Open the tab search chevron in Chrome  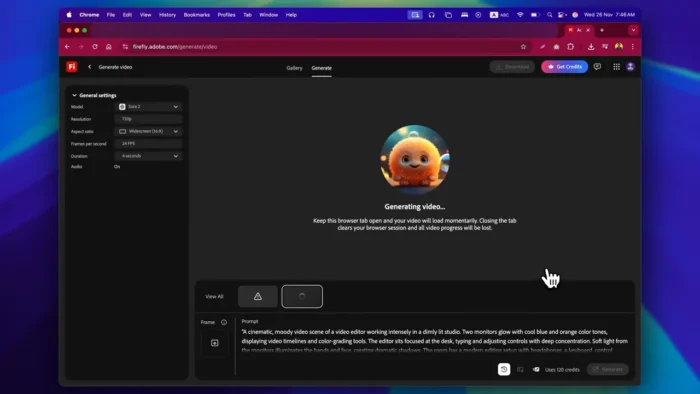[633, 30]
